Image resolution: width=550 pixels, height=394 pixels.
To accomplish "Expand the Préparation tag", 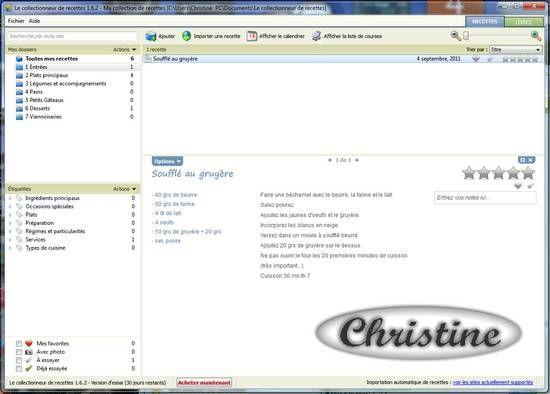I will (10, 223).
